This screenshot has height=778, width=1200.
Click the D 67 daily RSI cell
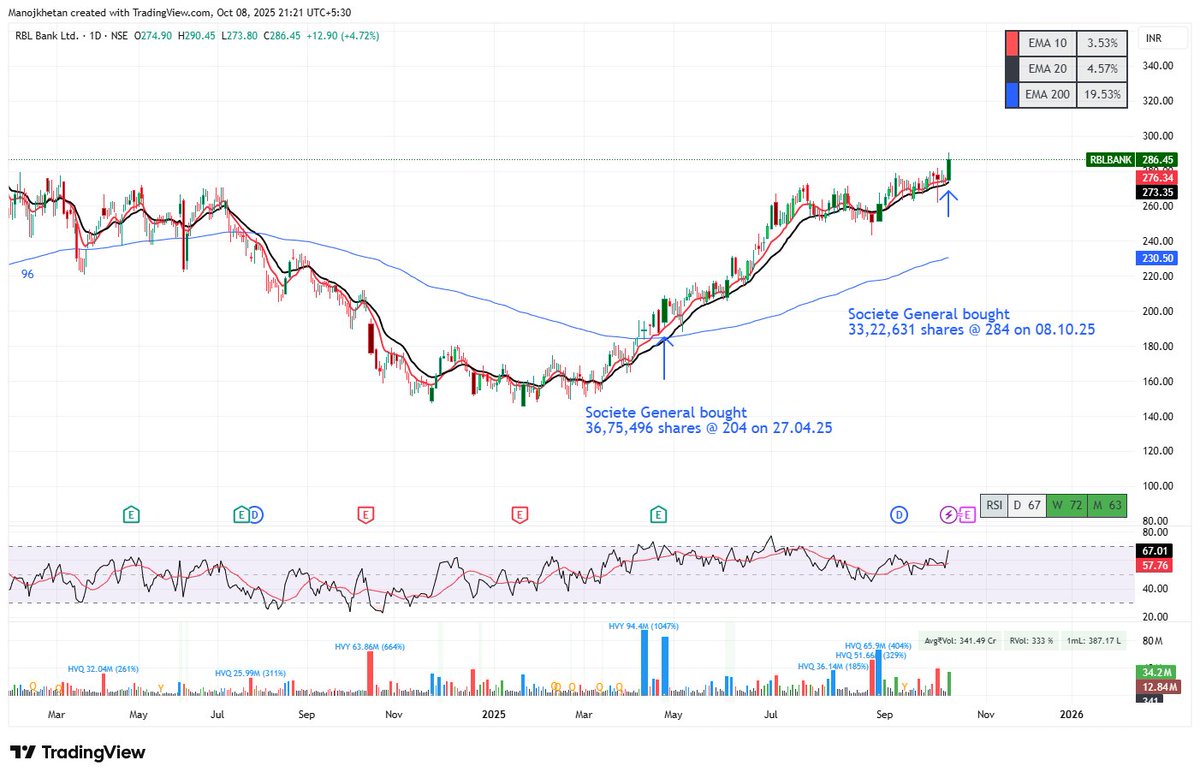click(x=1026, y=505)
